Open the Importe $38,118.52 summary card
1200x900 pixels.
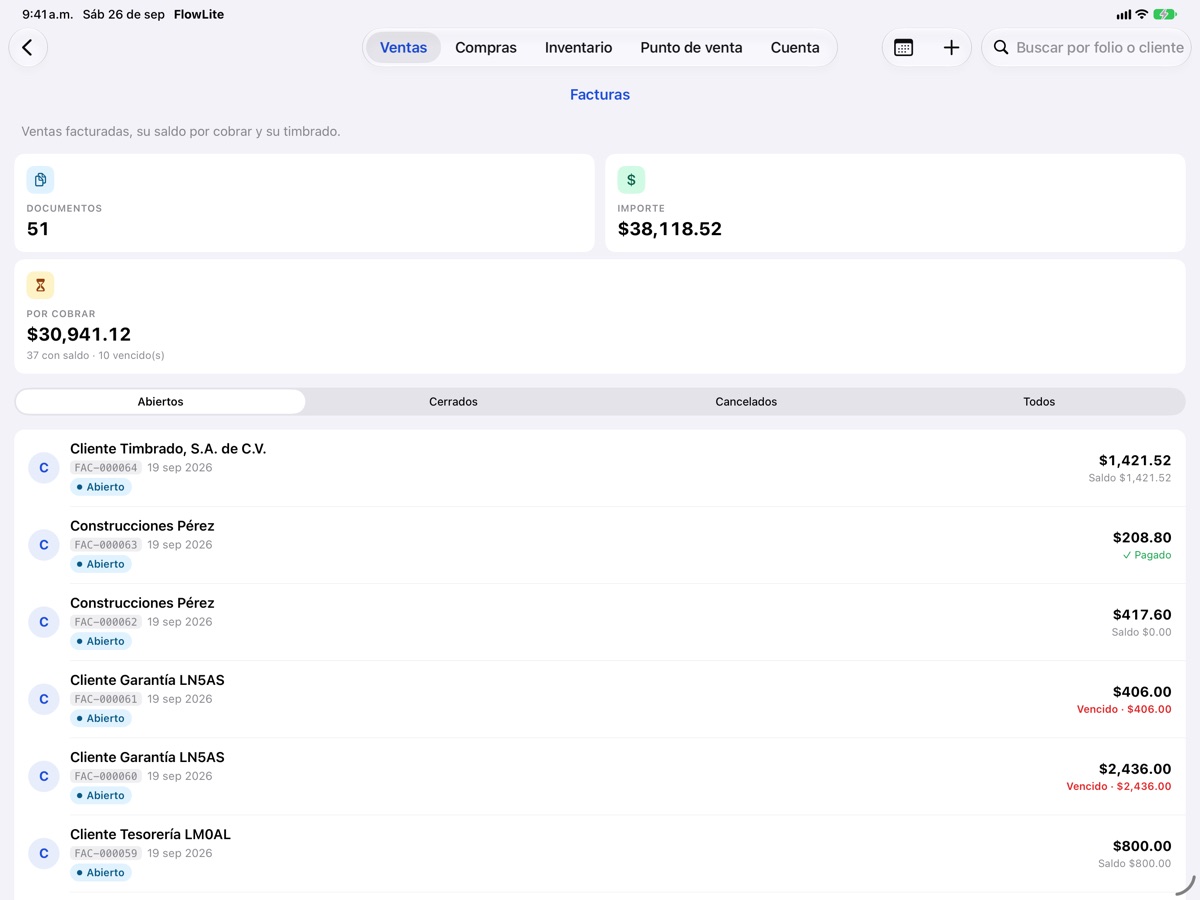coord(895,203)
